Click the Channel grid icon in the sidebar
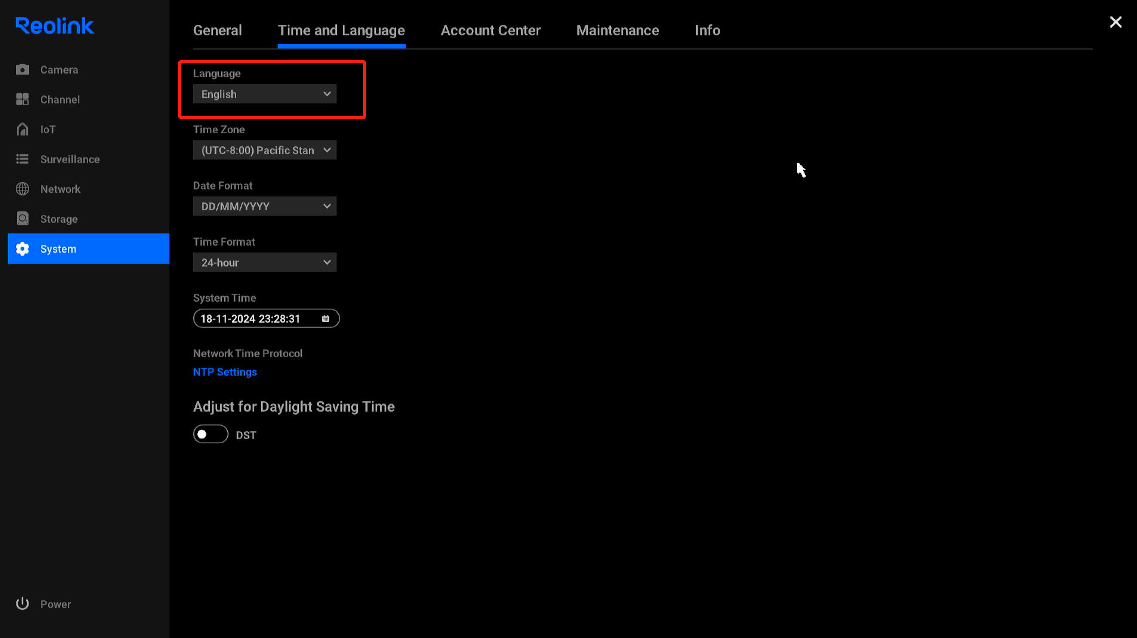The height and width of the screenshot is (638, 1137). 22,99
